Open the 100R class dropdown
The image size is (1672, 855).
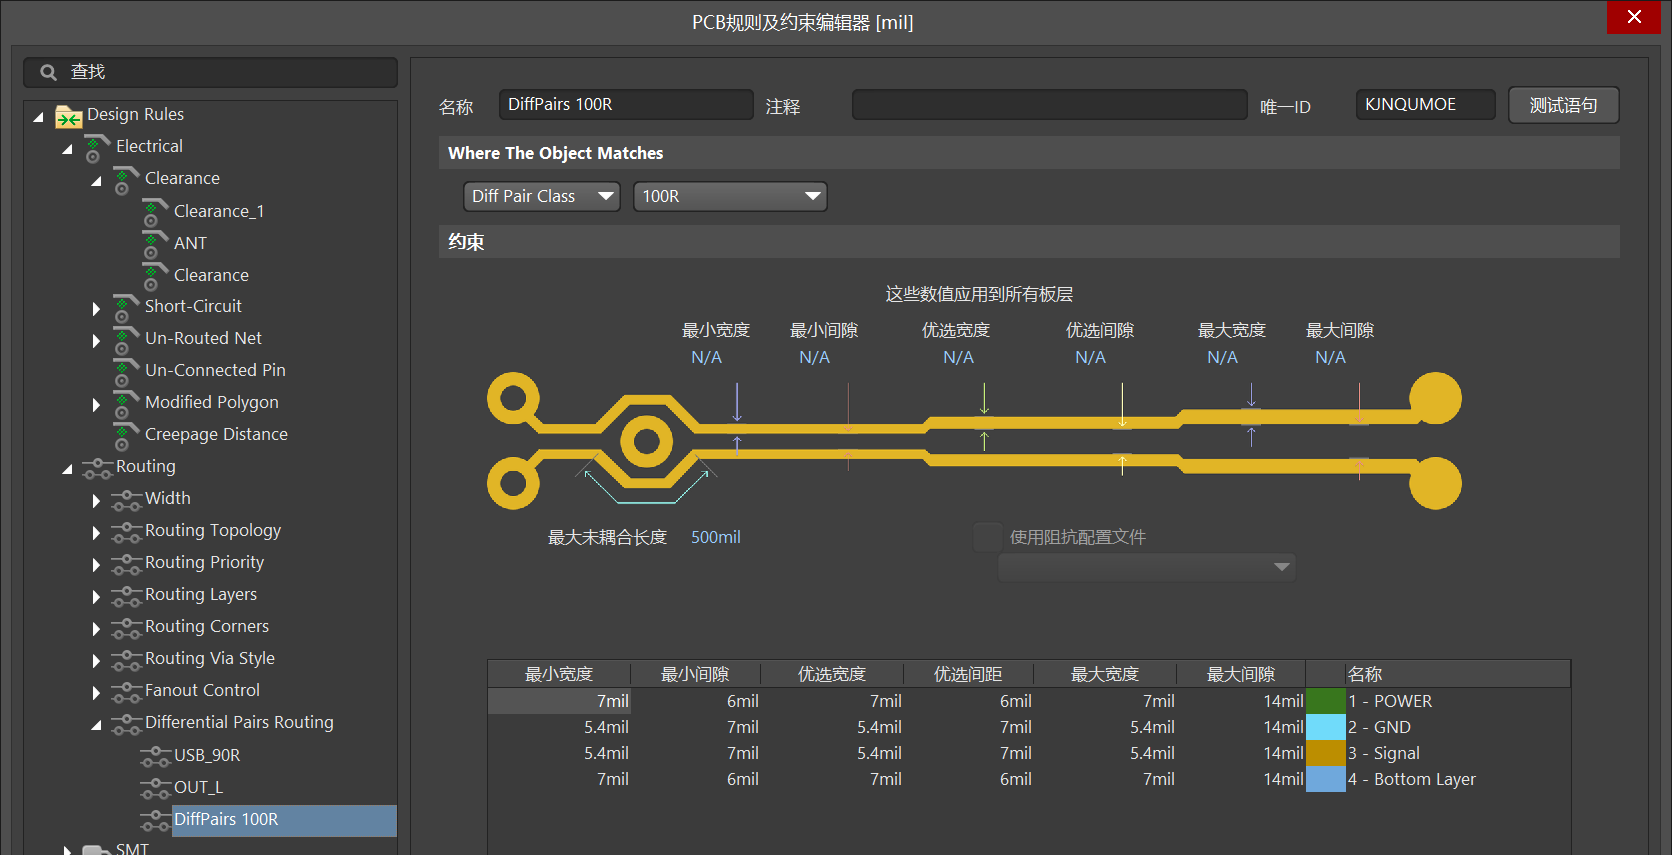tap(730, 196)
